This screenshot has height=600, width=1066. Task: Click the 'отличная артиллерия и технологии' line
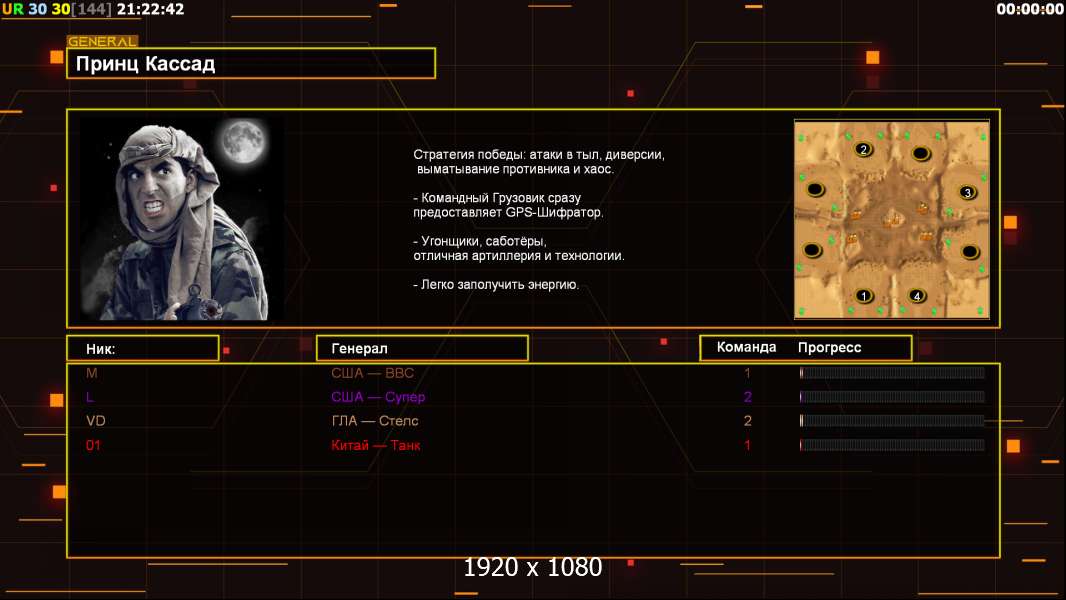click(x=519, y=255)
